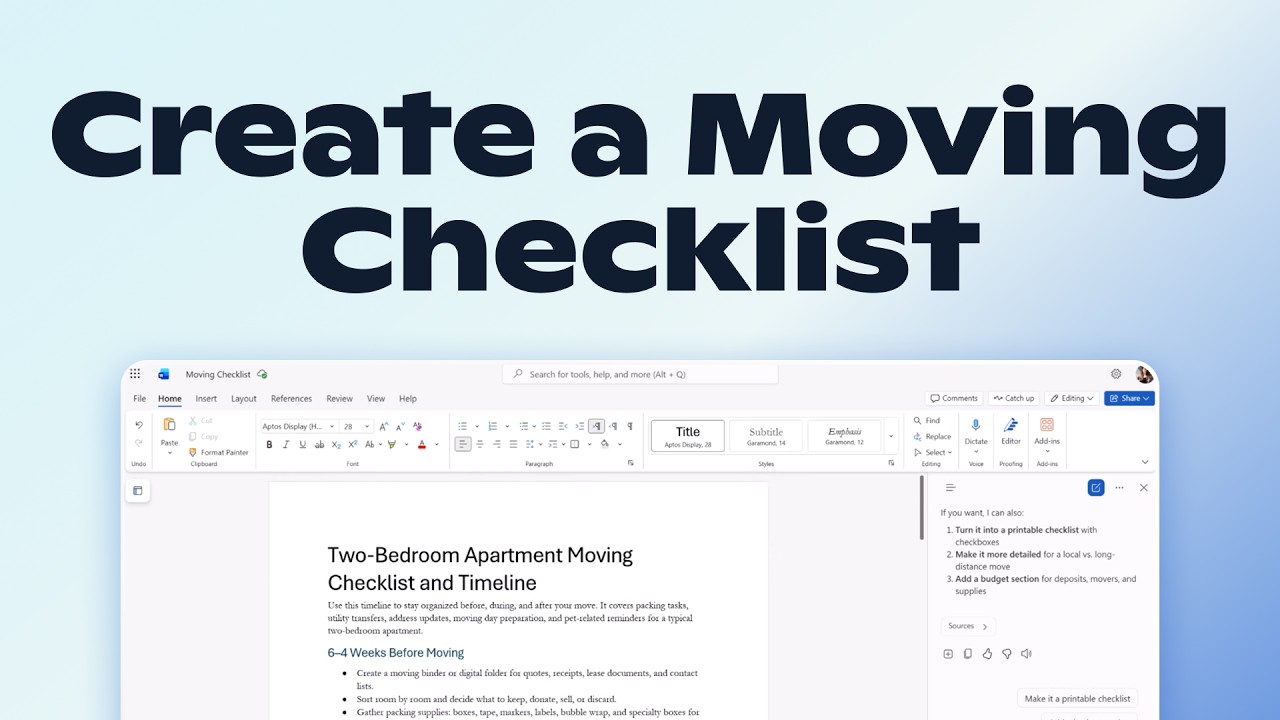Open the app launcher waffle icon
The image size is (1280, 720).
[x=135, y=374]
